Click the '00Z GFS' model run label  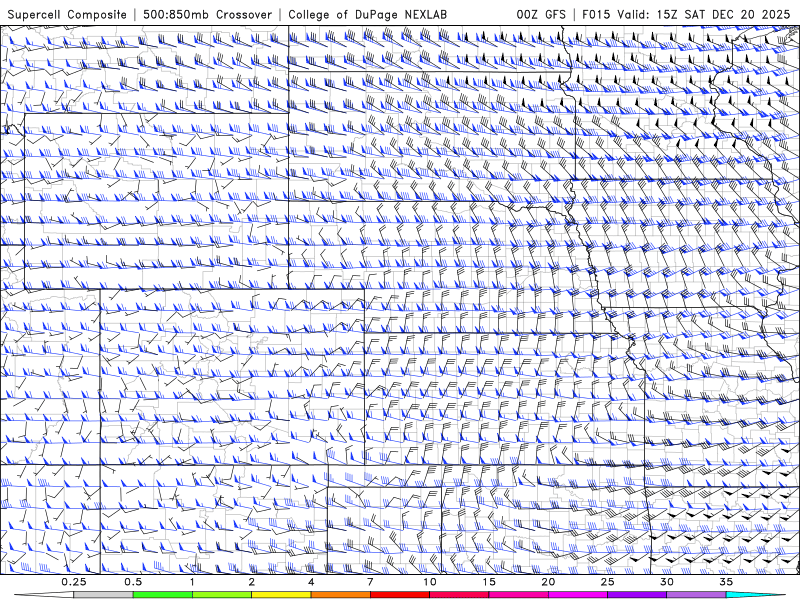click(541, 14)
